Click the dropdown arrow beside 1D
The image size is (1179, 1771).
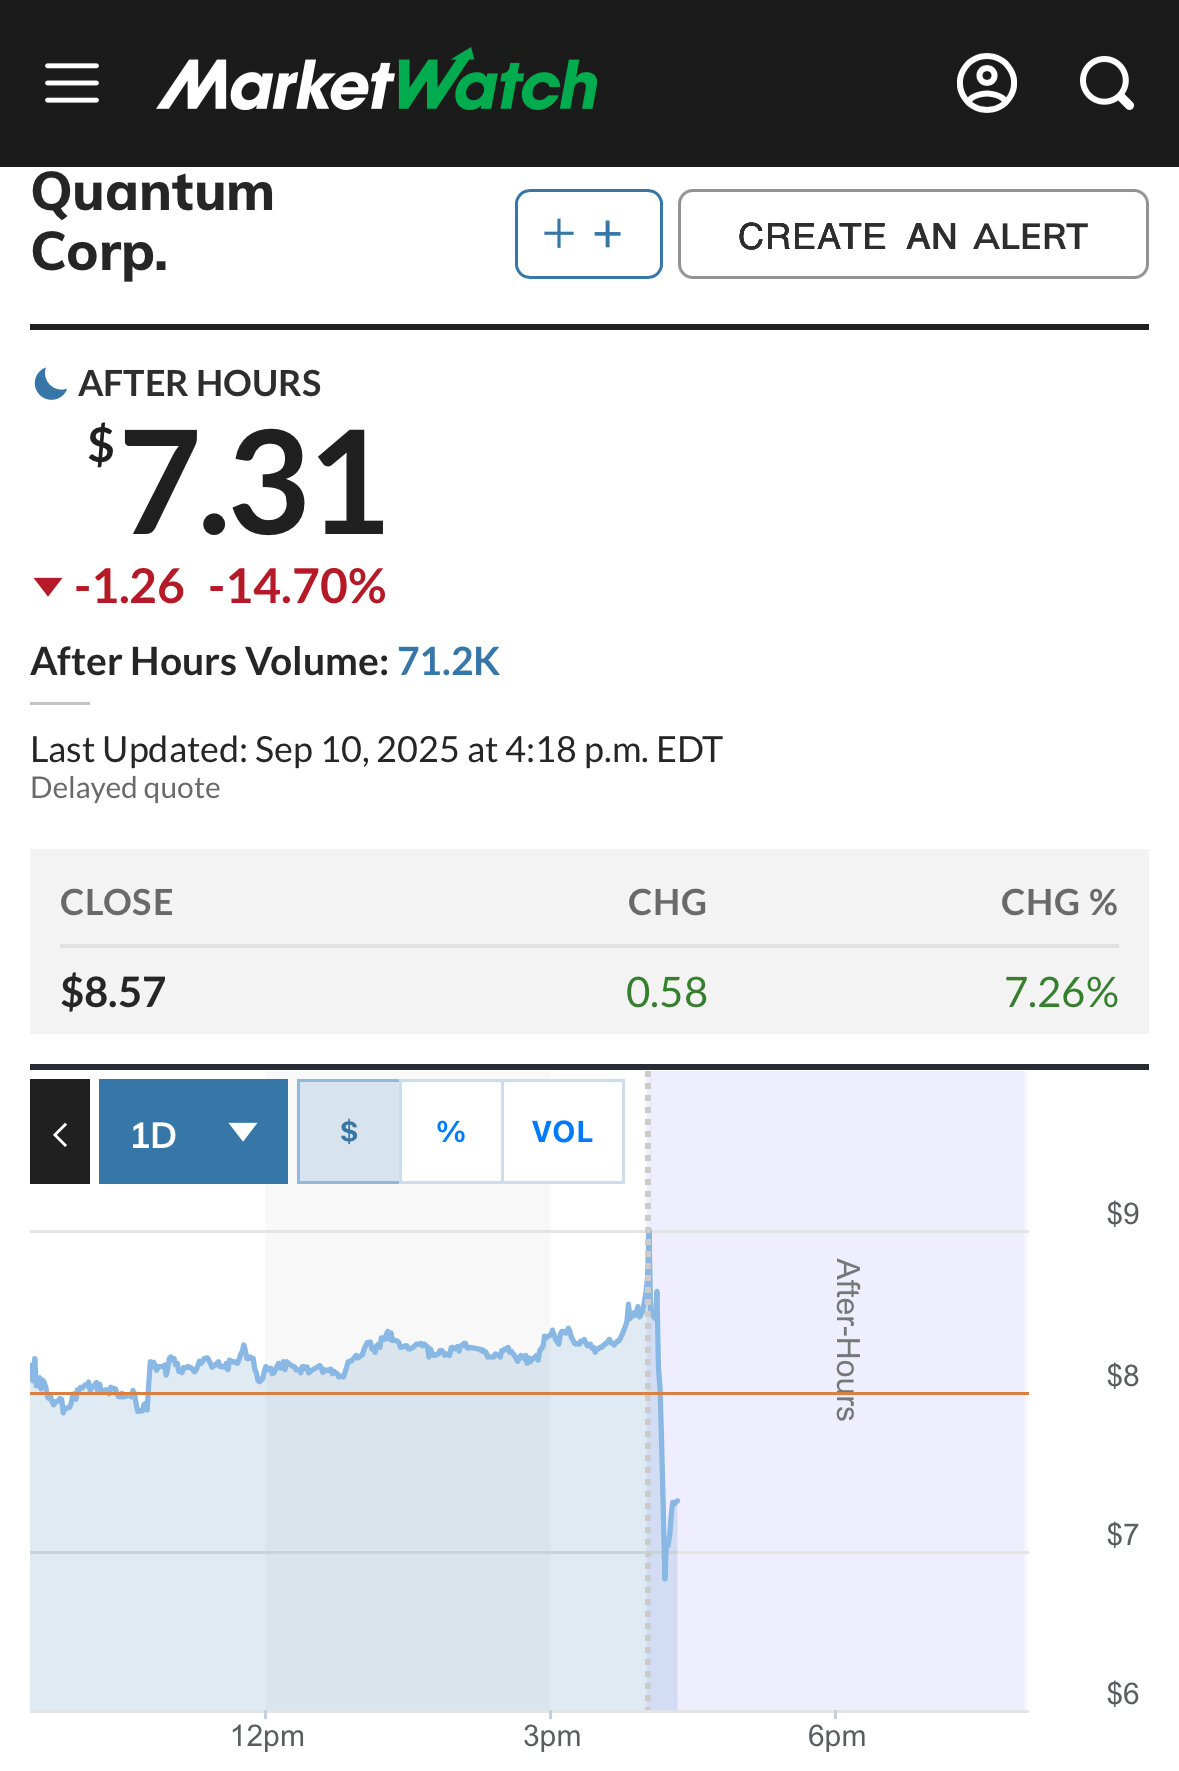click(x=243, y=1132)
